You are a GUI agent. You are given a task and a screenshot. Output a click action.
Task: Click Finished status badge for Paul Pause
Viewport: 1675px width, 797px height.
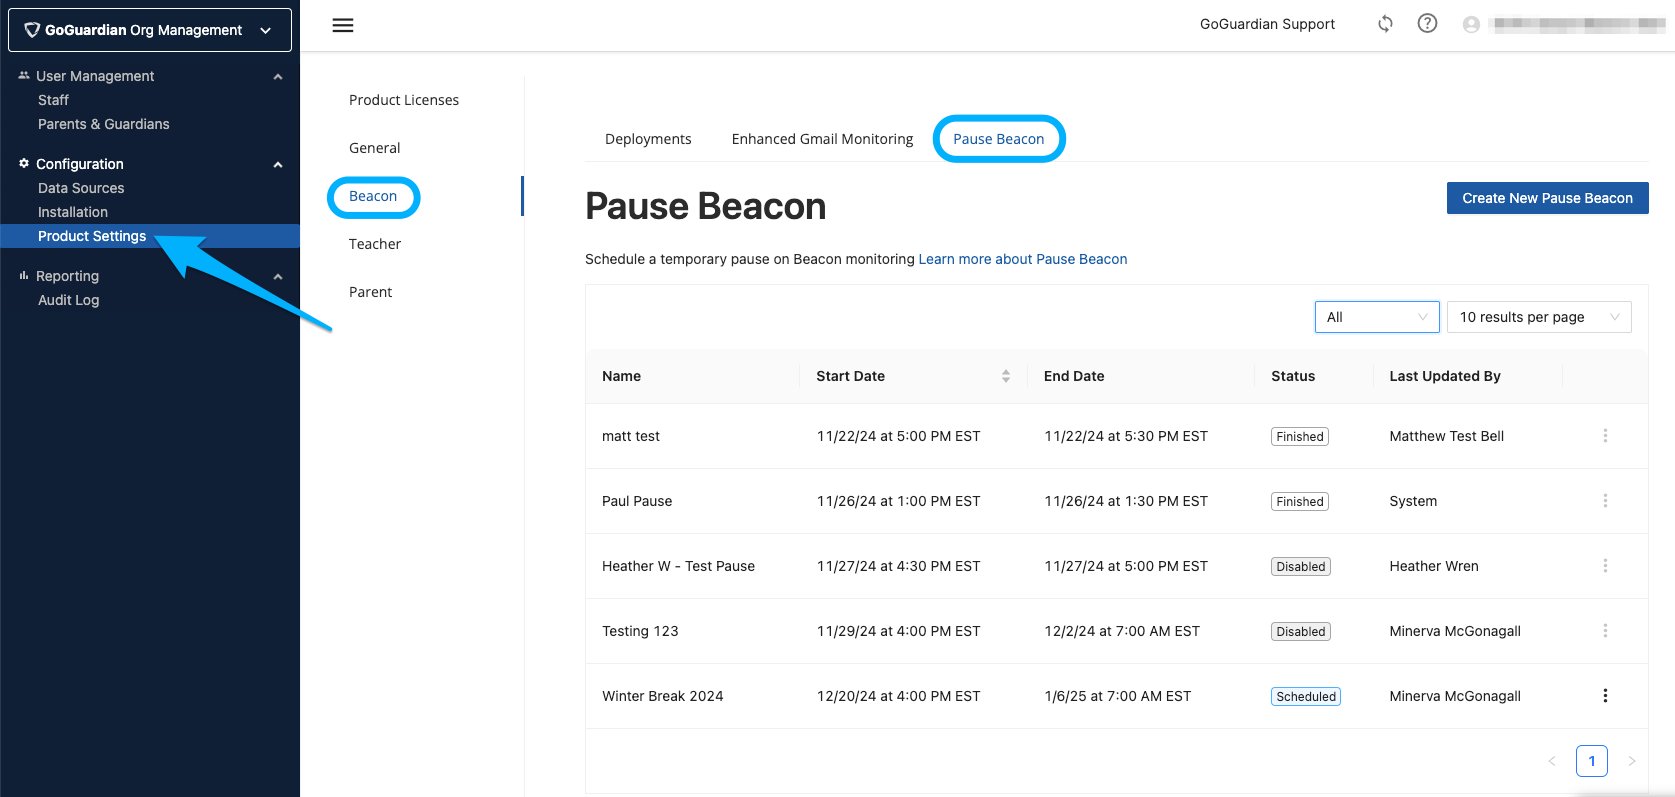pyautogui.click(x=1300, y=502)
